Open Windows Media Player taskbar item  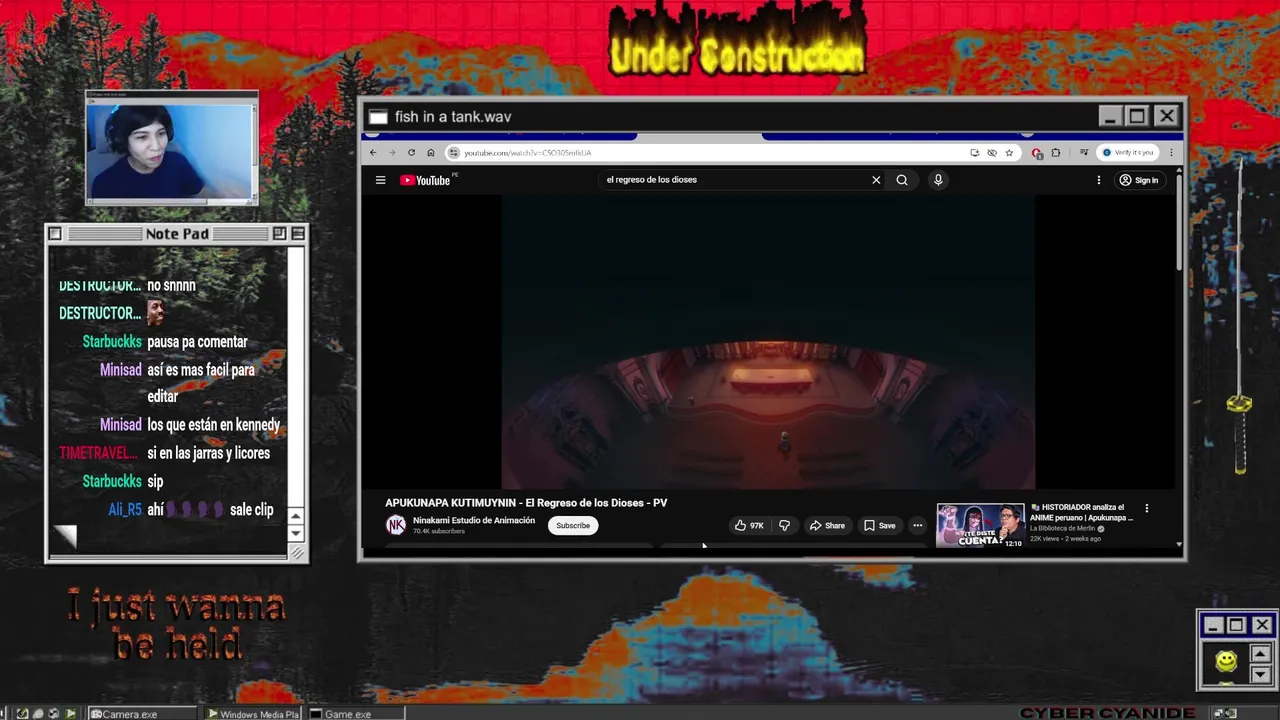pos(253,713)
